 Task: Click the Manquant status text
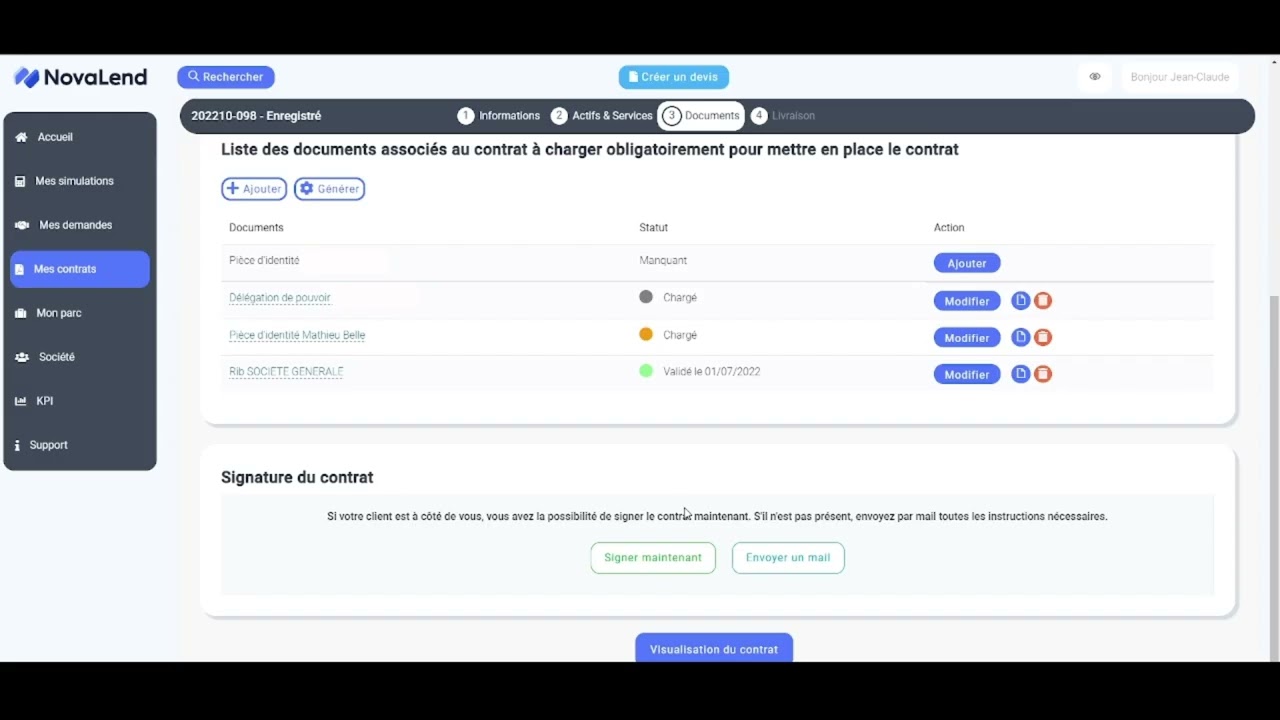pos(663,260)
